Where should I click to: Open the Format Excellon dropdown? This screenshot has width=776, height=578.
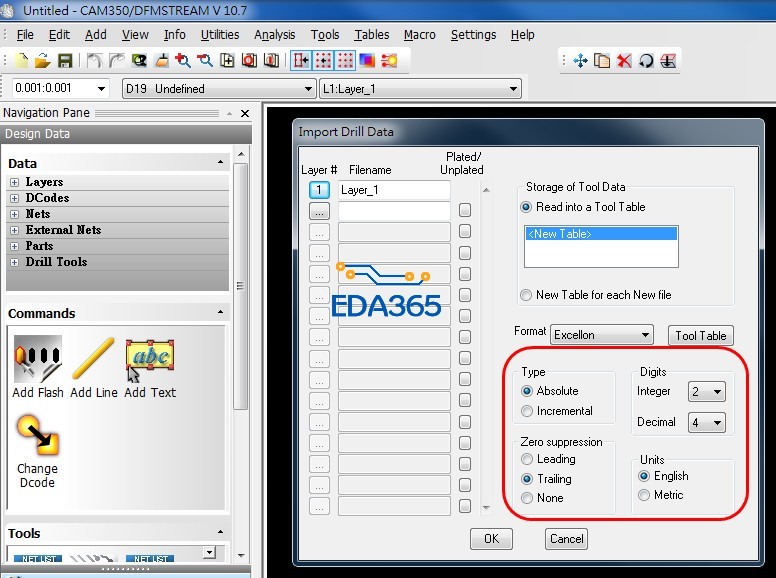[602, 335]
